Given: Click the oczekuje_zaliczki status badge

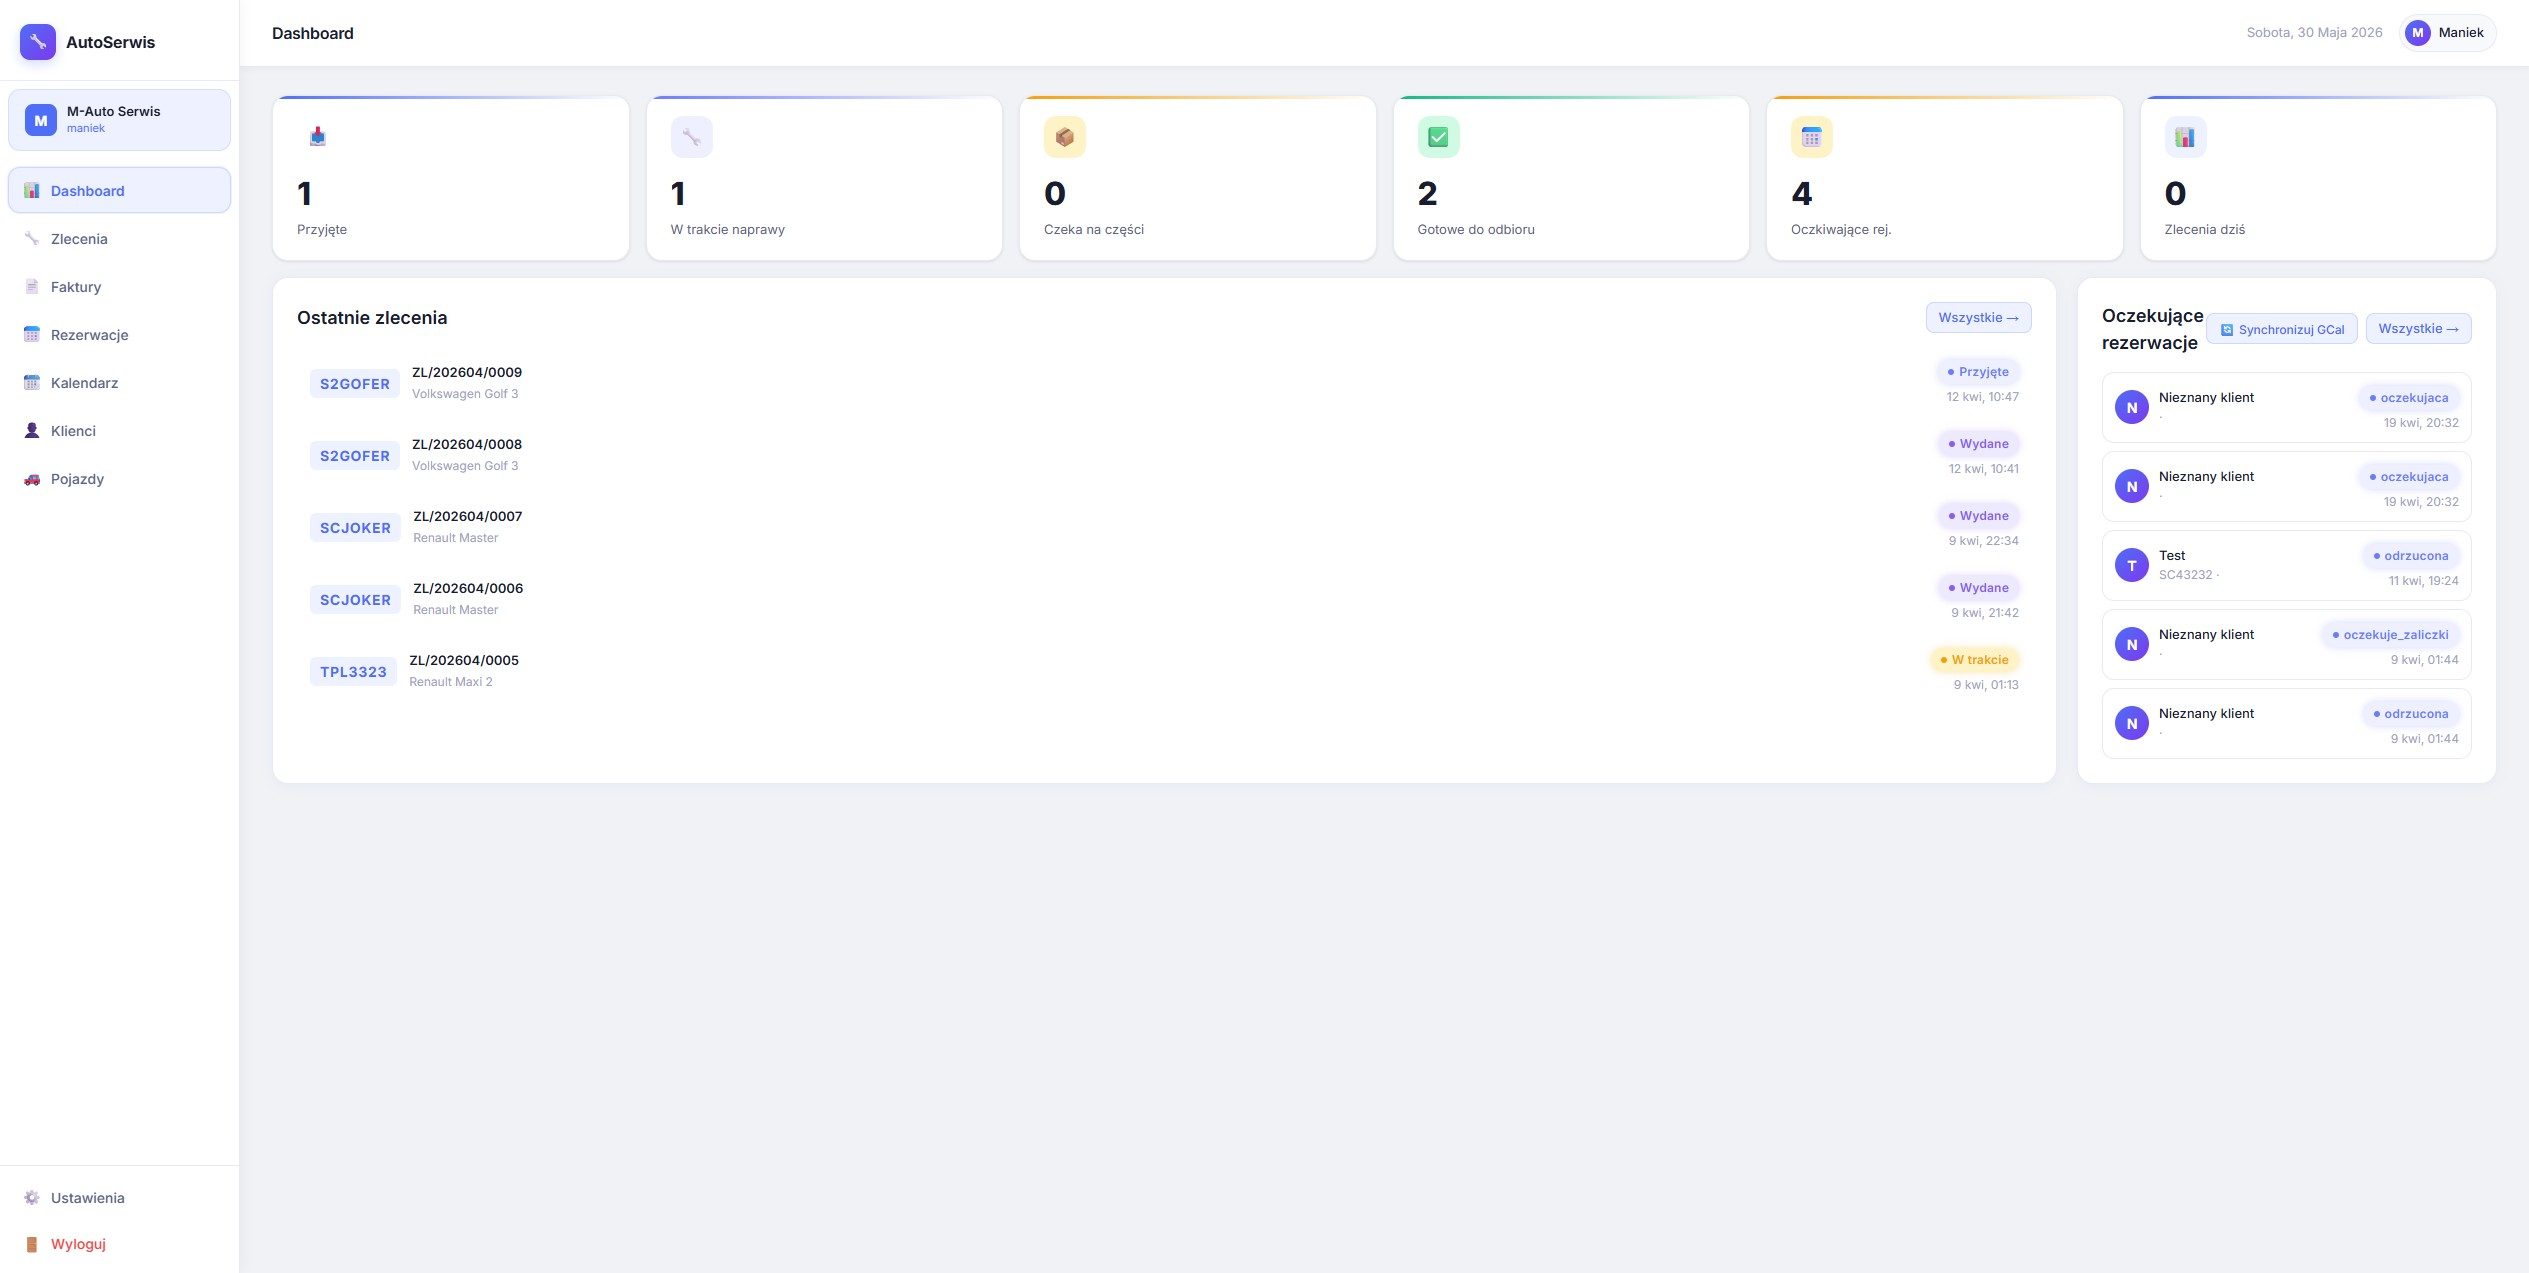Looking at the screenshot, I should 2390,635.
